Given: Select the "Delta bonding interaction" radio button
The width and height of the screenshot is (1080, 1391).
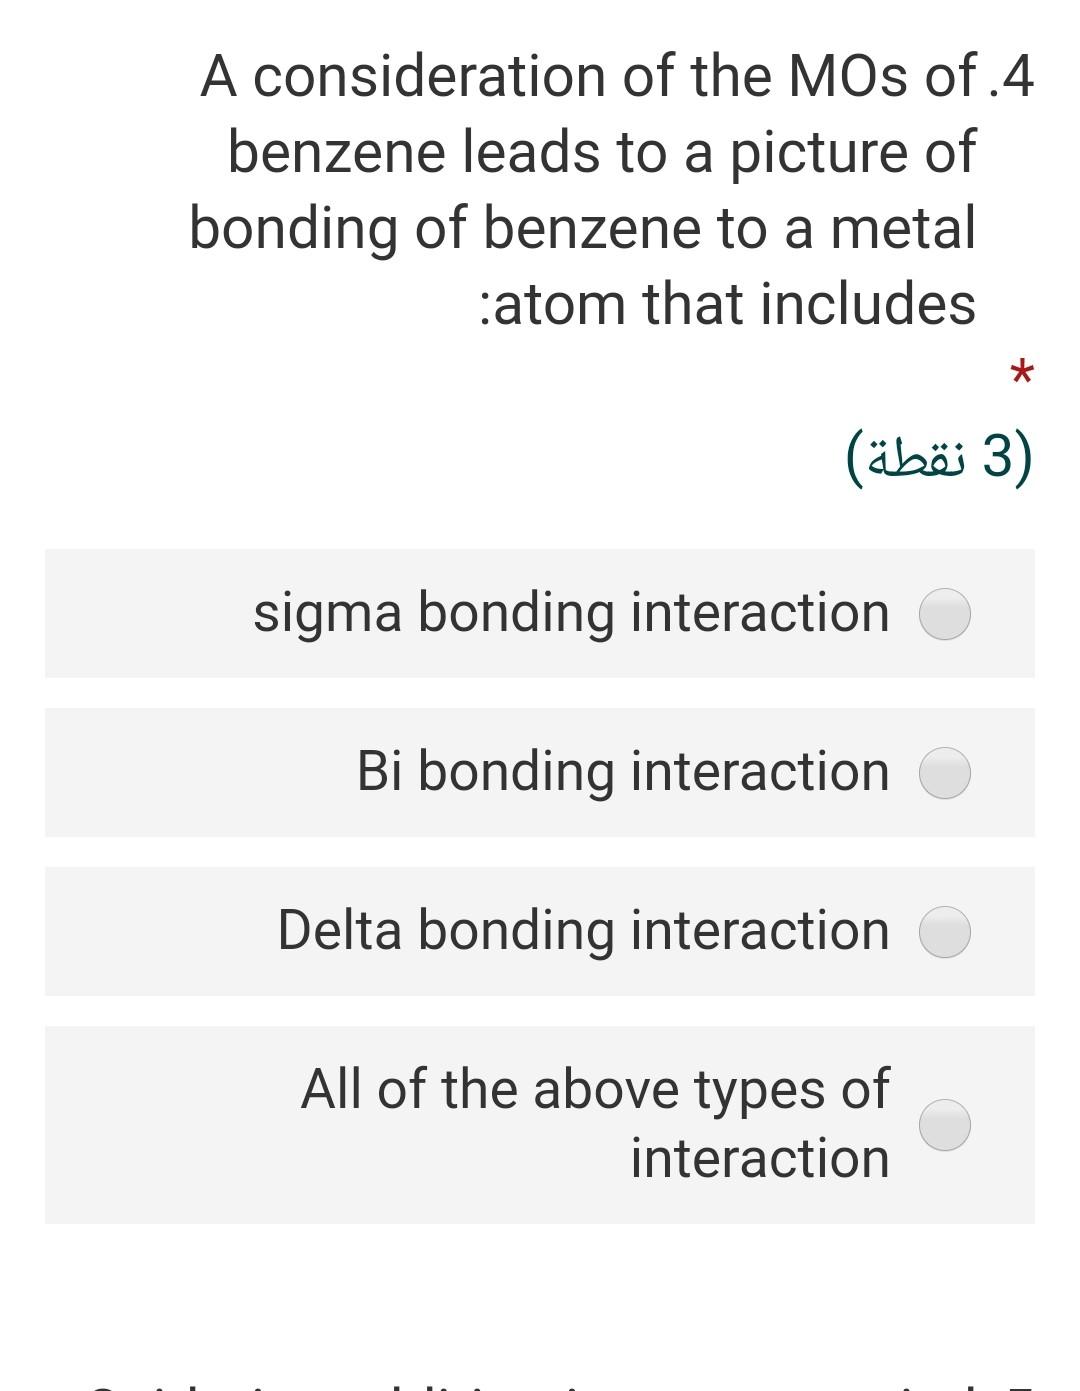Looking at the screenshot, I should 944,931.
